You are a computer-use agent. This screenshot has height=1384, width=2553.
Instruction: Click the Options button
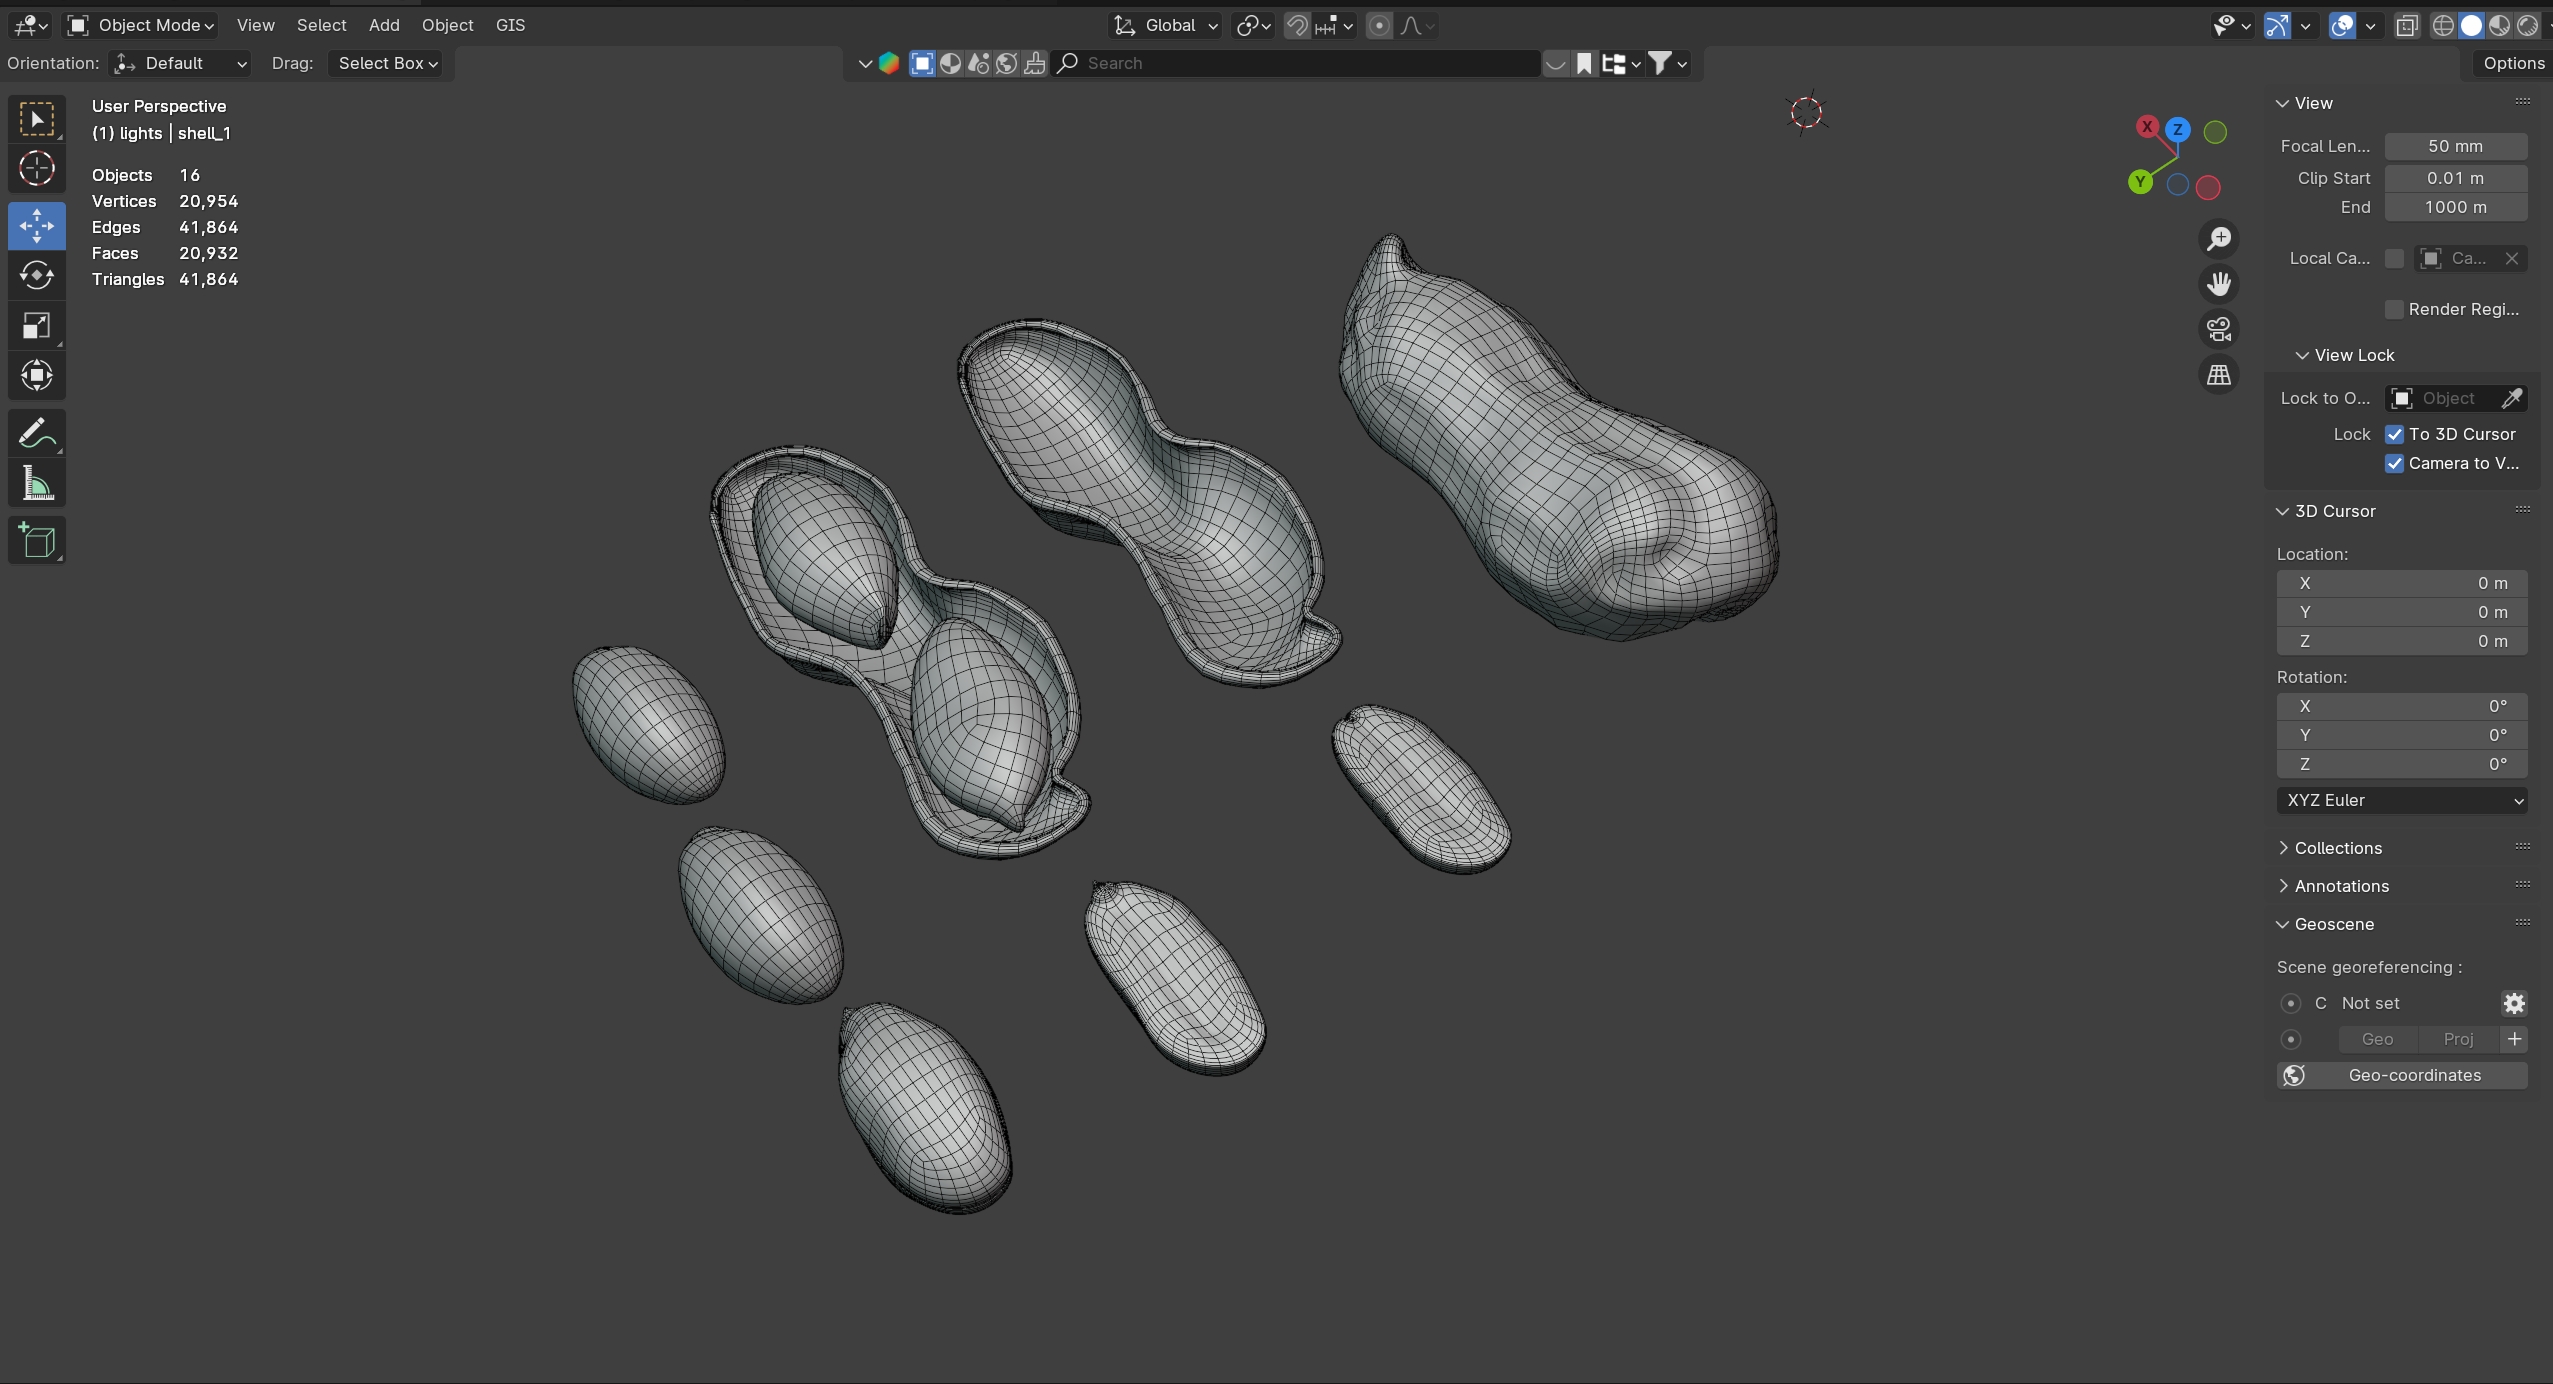2512,63
